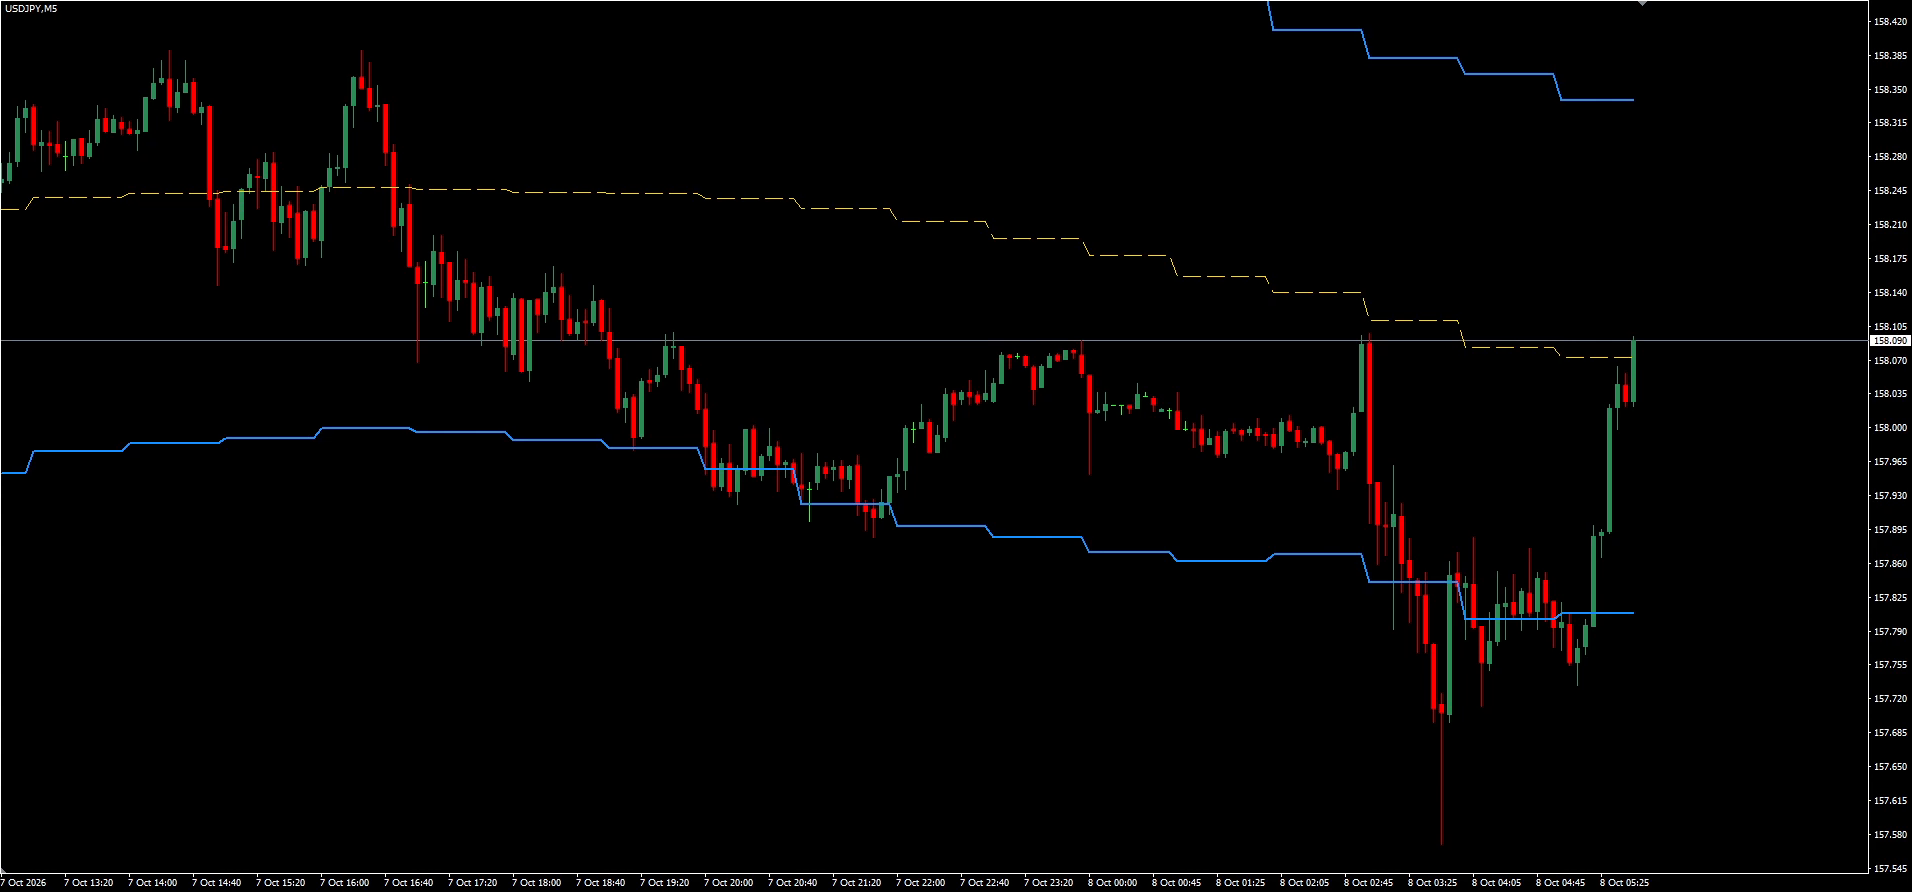
Task: Click the 8 Oct 01:25 time label
Action: pos(1240,883)
